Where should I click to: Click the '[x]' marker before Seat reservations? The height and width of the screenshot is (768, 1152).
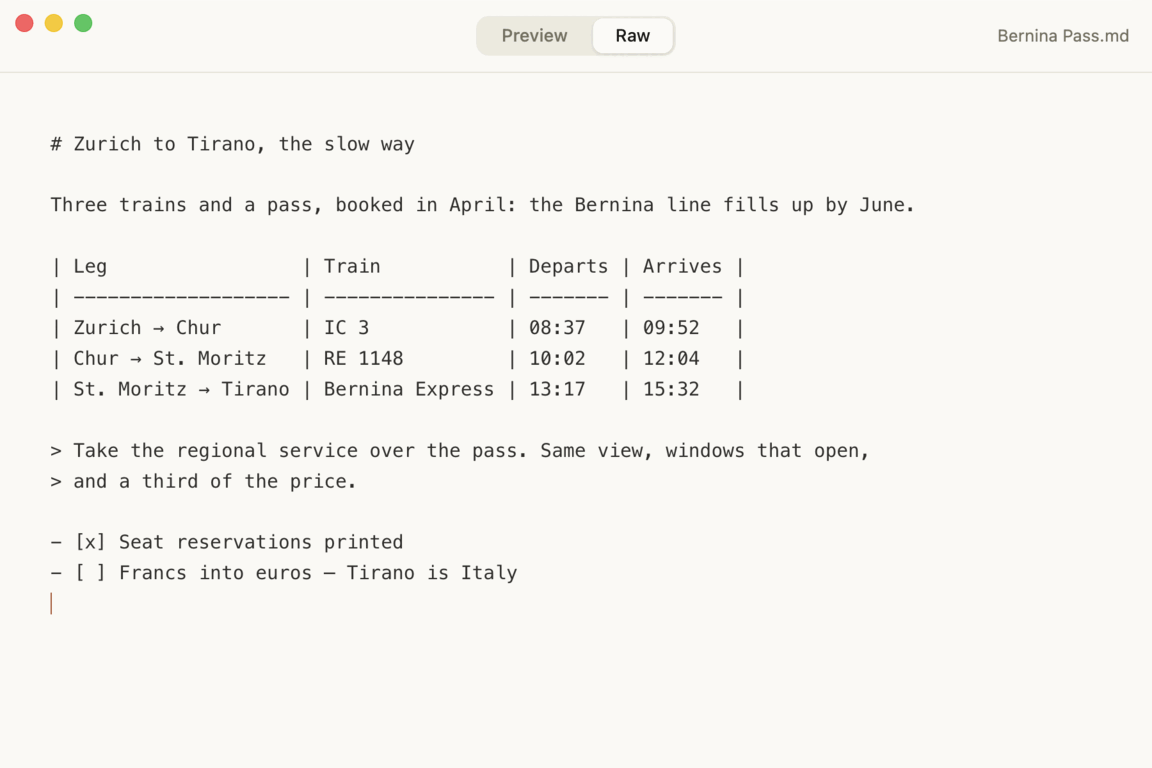click(90, 542)
